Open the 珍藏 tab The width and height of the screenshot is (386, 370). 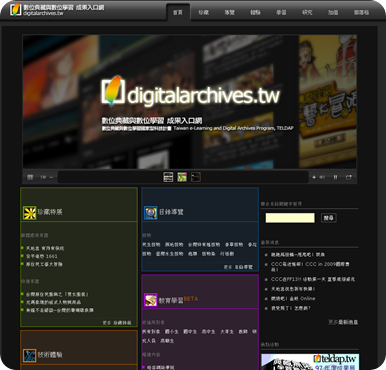pyautogui.click(x=203, y=12)
